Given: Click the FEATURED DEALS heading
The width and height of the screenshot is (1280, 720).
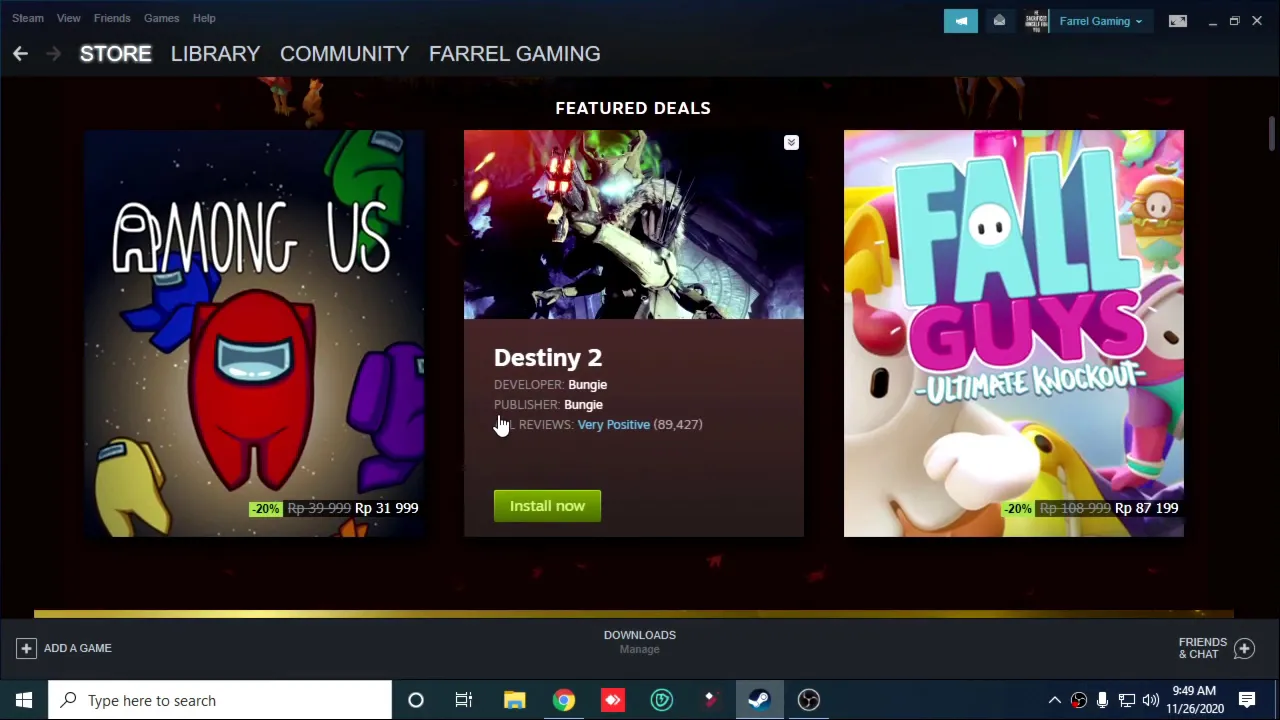Looking at the screenshot, I should [633, 108].
